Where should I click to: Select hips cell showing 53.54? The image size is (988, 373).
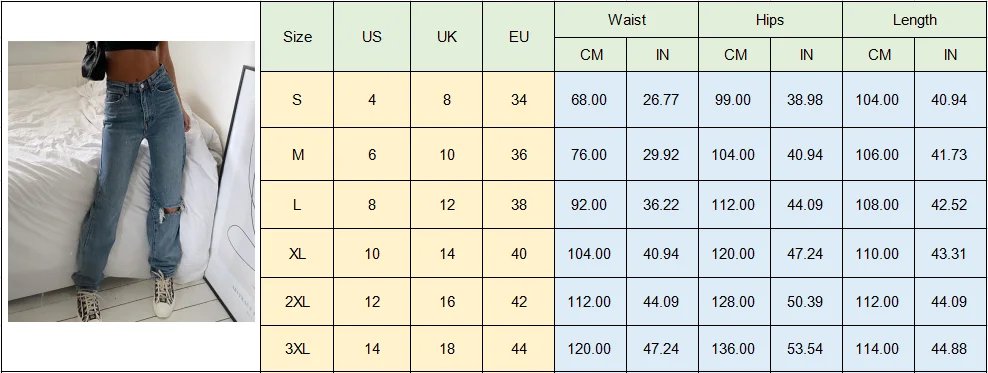pos(806,348)
